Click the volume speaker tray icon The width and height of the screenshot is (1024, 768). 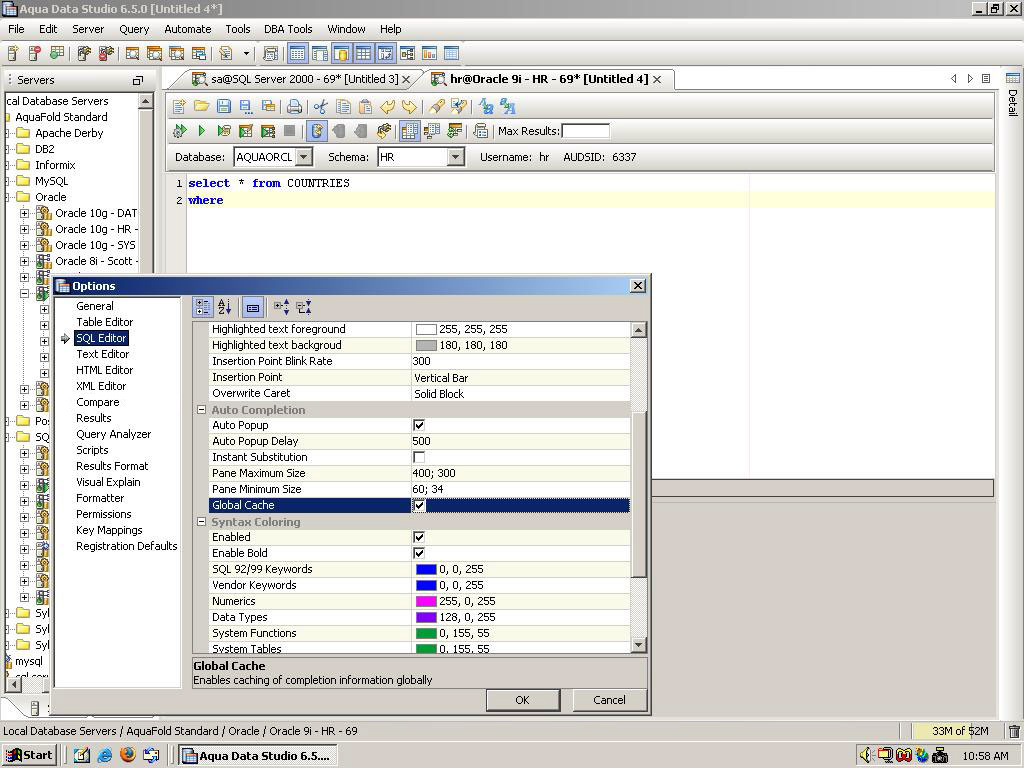(865, 755)
